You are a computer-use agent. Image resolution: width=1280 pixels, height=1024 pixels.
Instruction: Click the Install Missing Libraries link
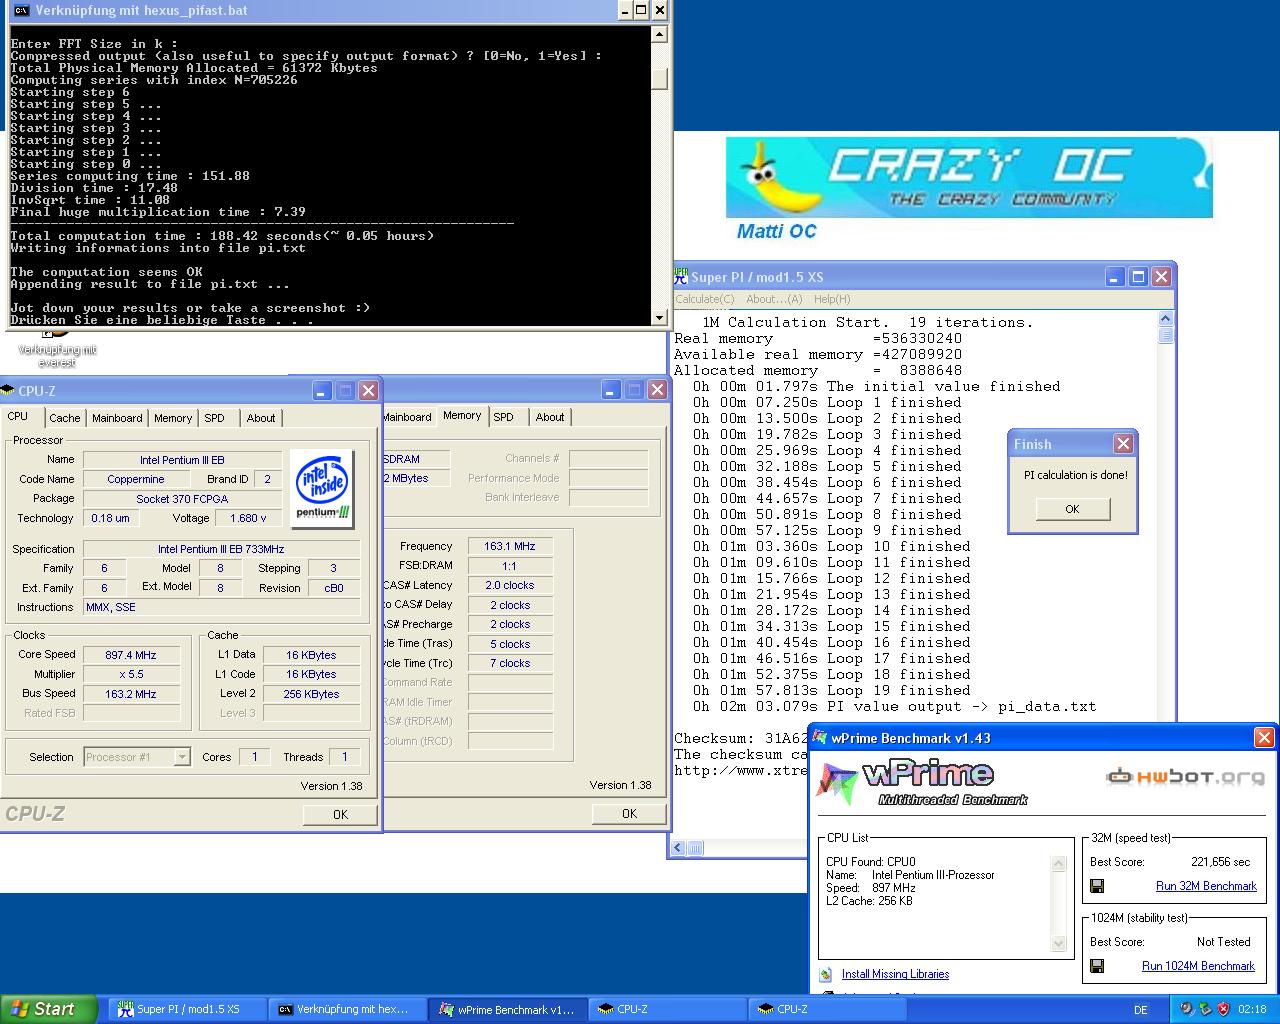895,974
